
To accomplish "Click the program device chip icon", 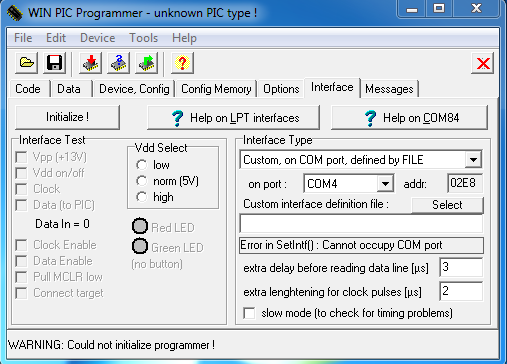I will point(90,63).
